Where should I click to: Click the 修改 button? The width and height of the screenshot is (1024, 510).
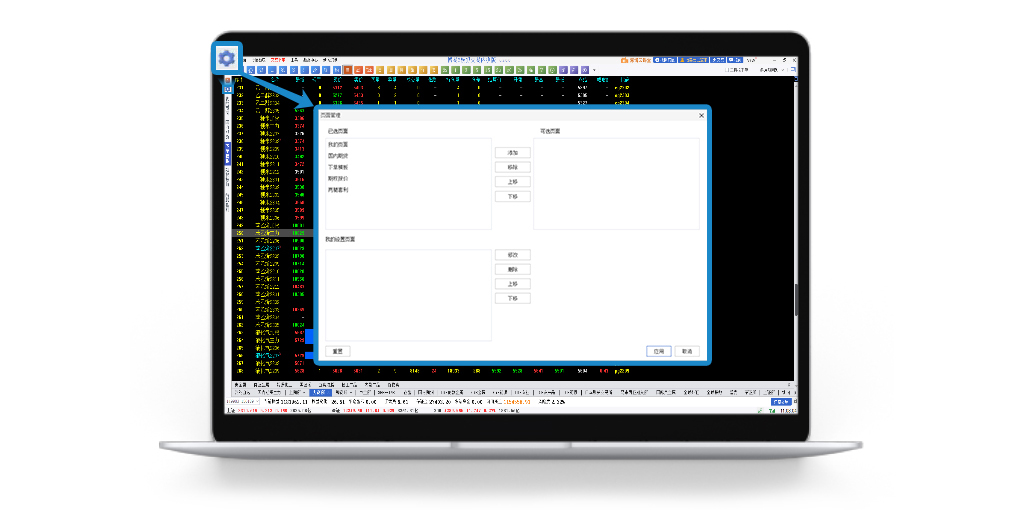pyautogui.click(x=512, y=255)
